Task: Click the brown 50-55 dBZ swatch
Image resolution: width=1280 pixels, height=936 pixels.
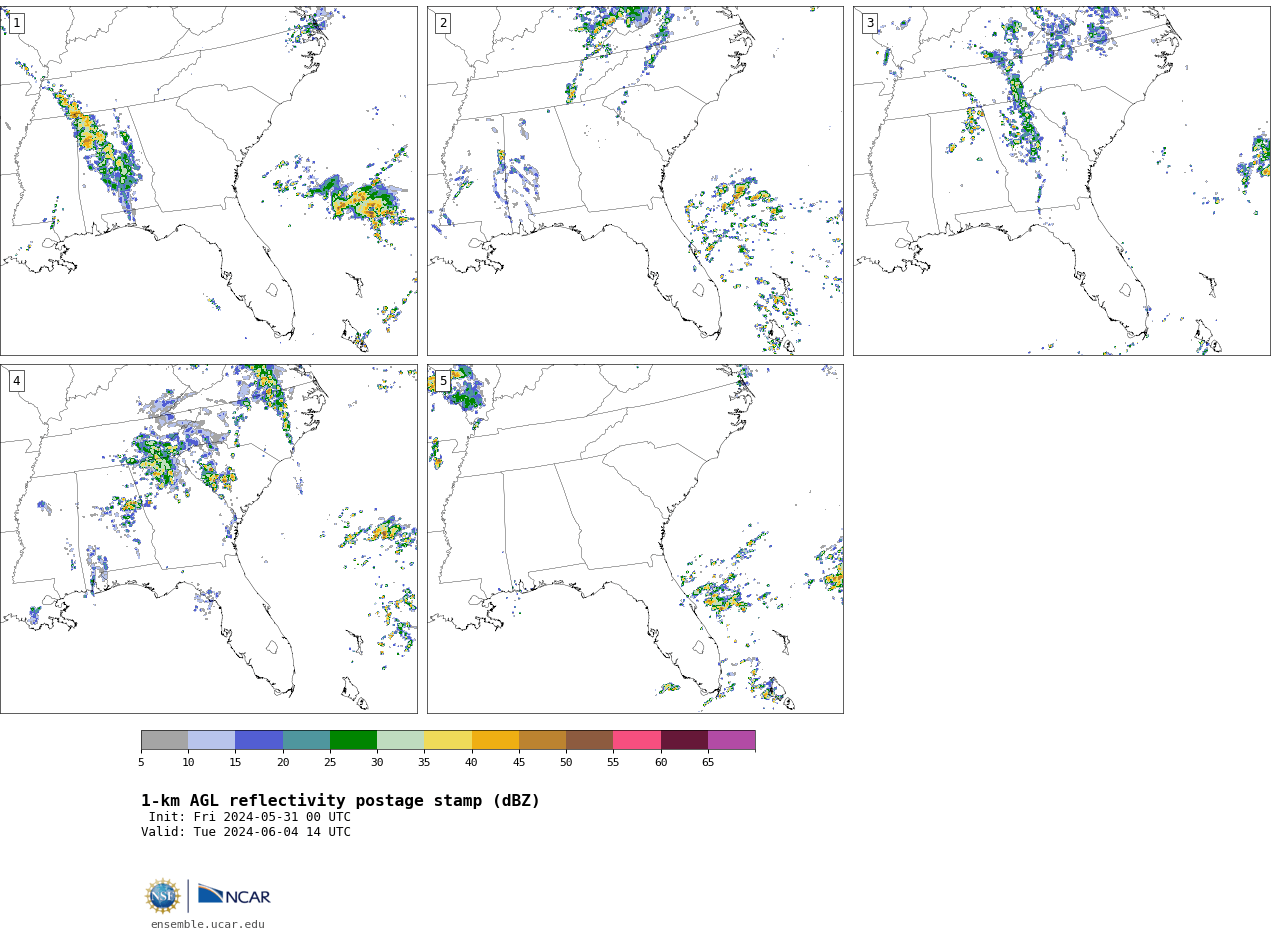Action: point(589,740)
